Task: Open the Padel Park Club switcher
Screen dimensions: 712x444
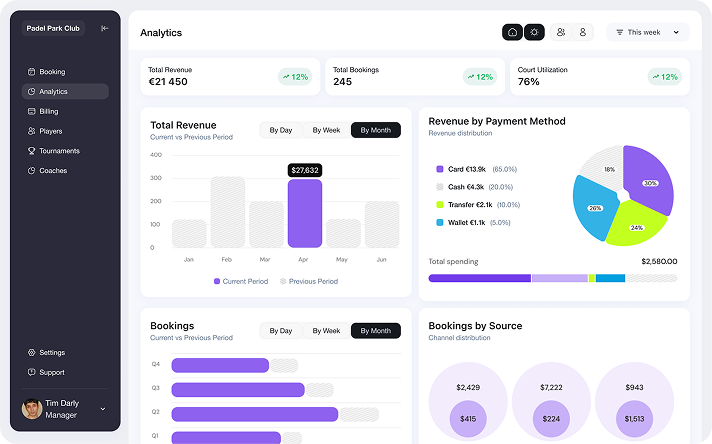Action: pos(55,28)
